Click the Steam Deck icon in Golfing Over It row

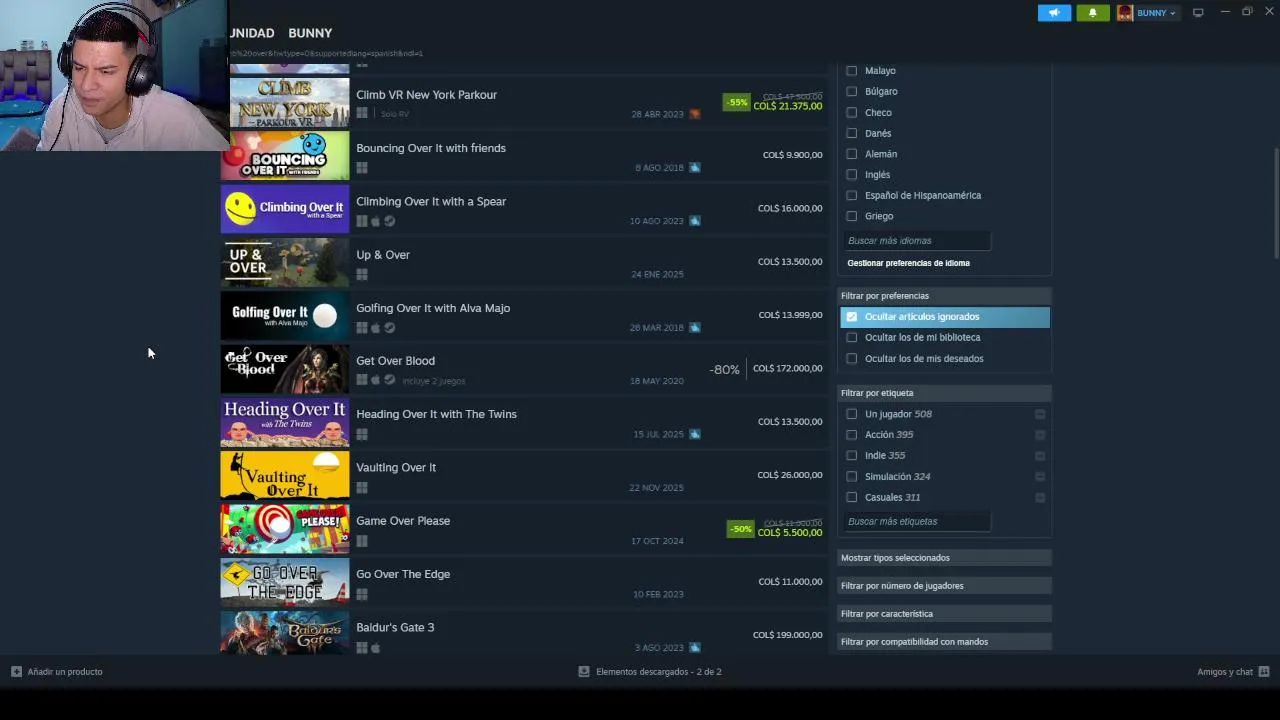pos(695,327)
